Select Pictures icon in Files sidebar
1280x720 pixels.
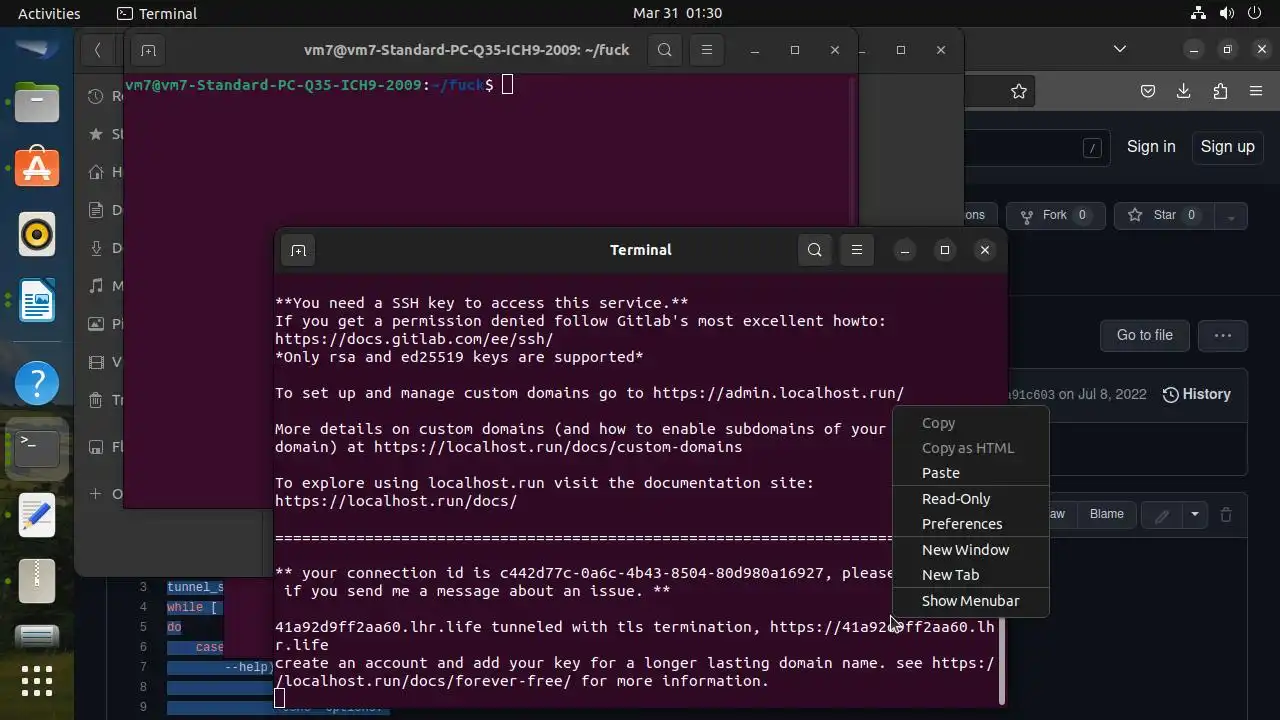tap(96, 324)
